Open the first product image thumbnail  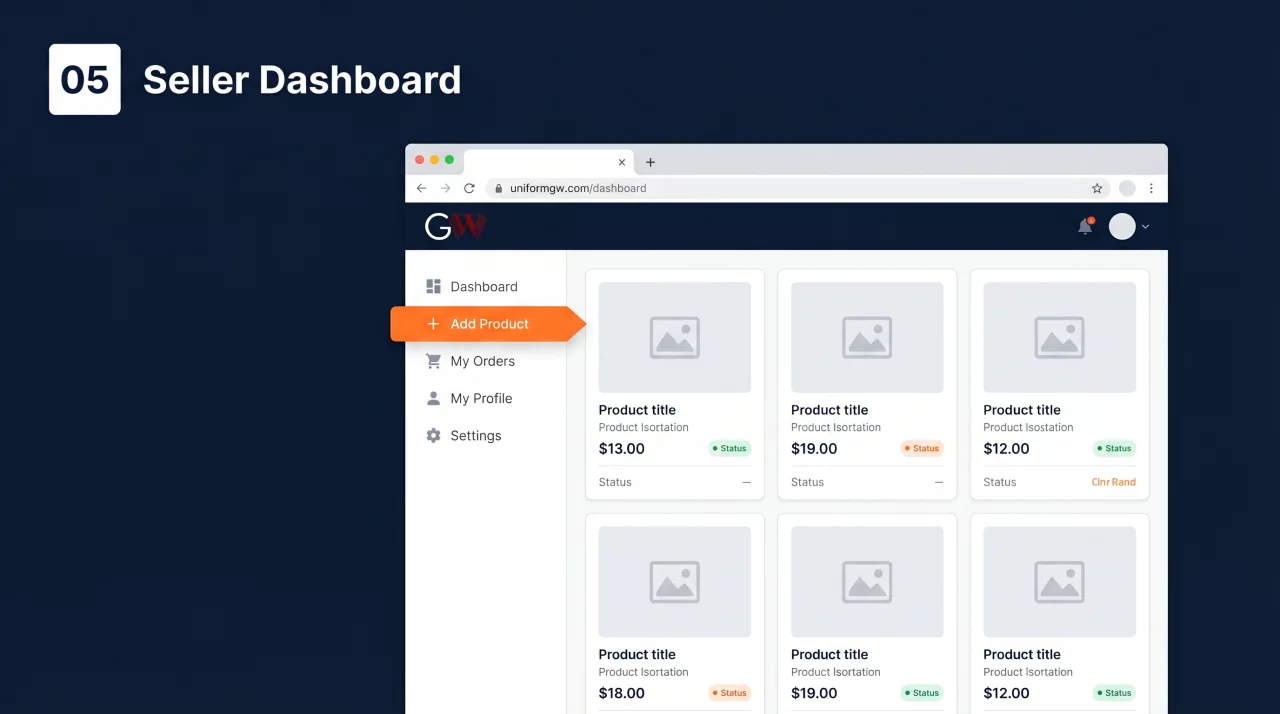point(674,337)
